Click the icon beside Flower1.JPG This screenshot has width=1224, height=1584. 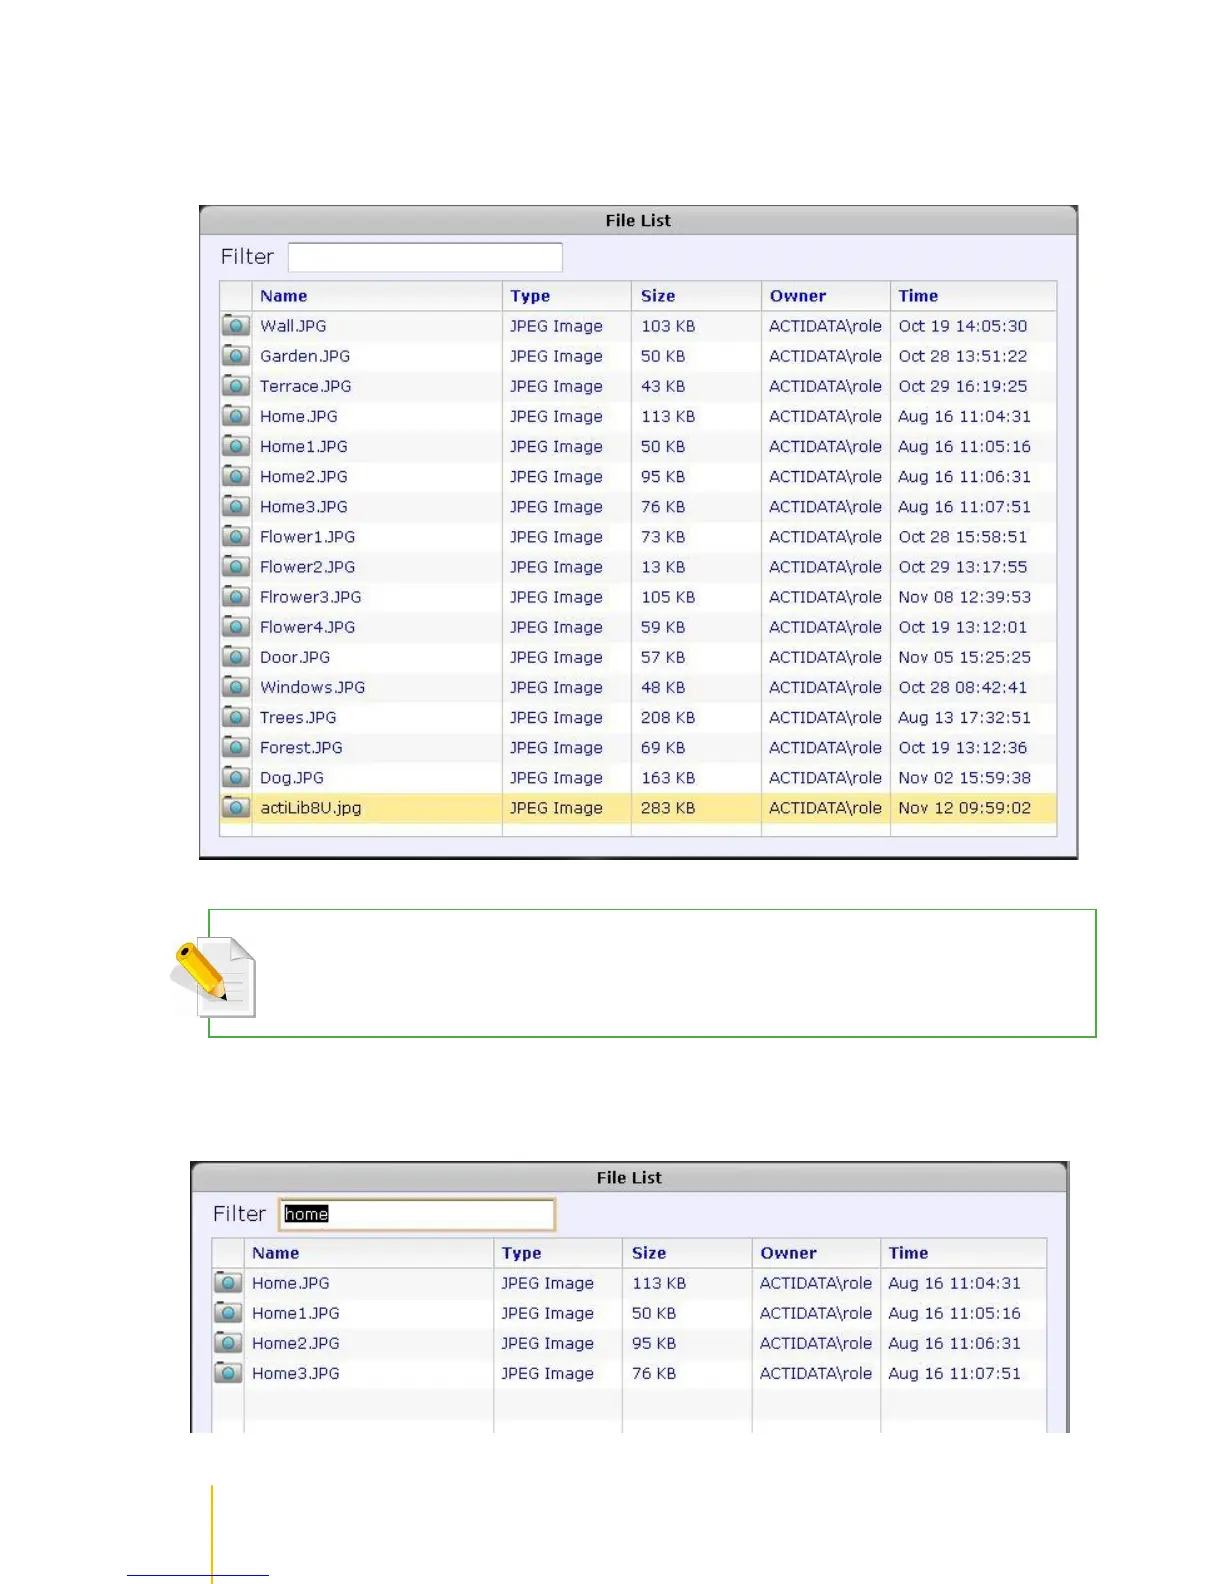pos(236,537)
